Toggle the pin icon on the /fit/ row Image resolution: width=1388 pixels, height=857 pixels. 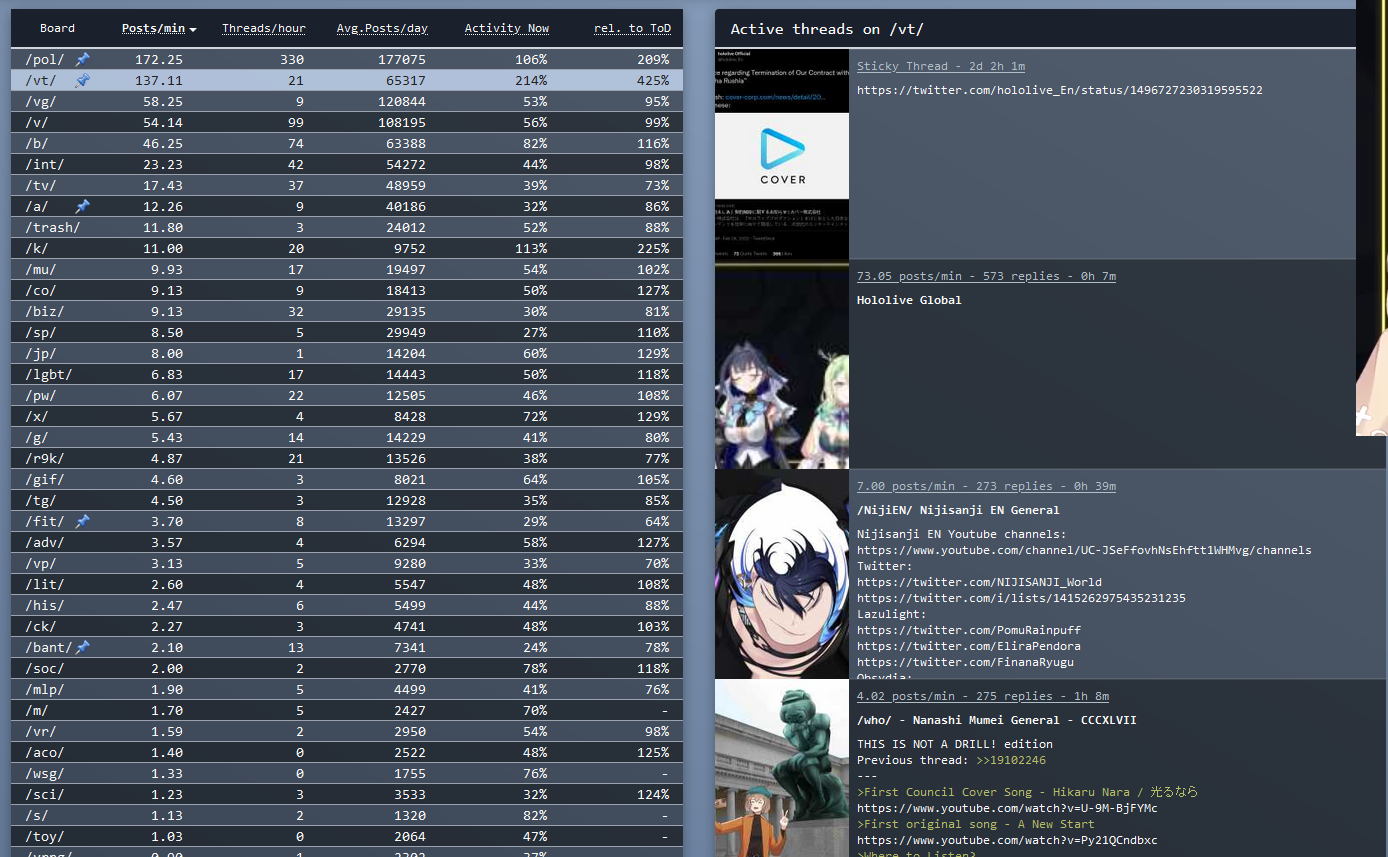(82, 522)
